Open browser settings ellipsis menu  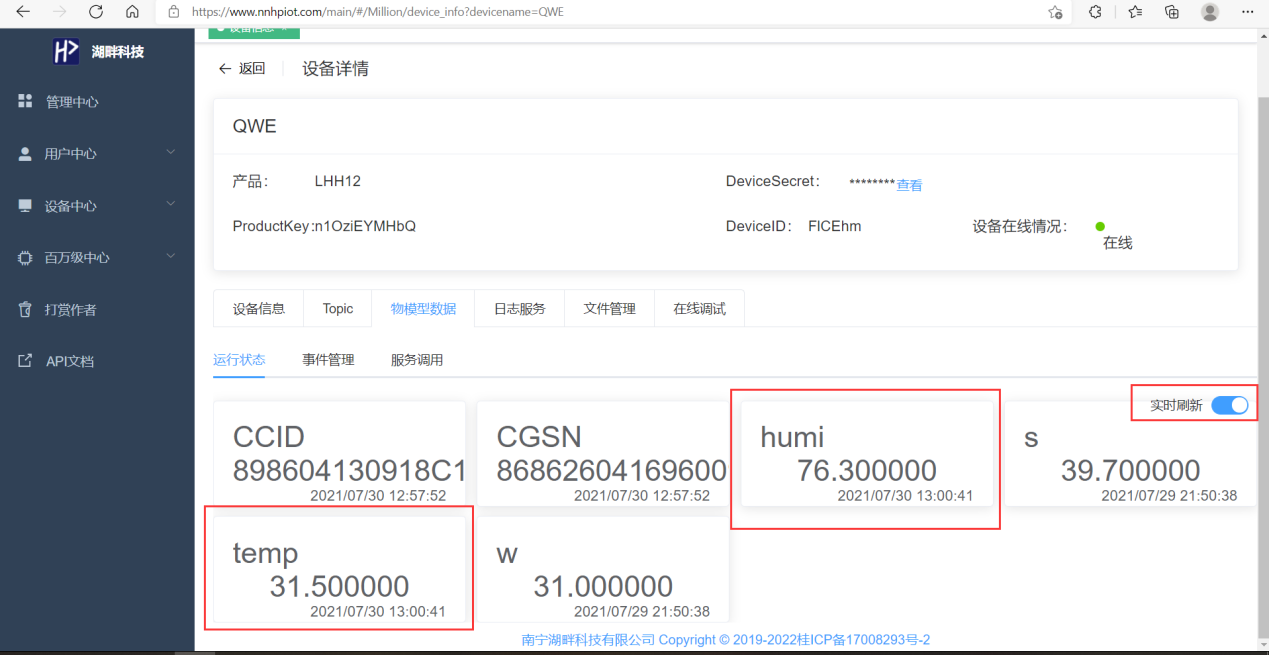[x=1247, y=12]
